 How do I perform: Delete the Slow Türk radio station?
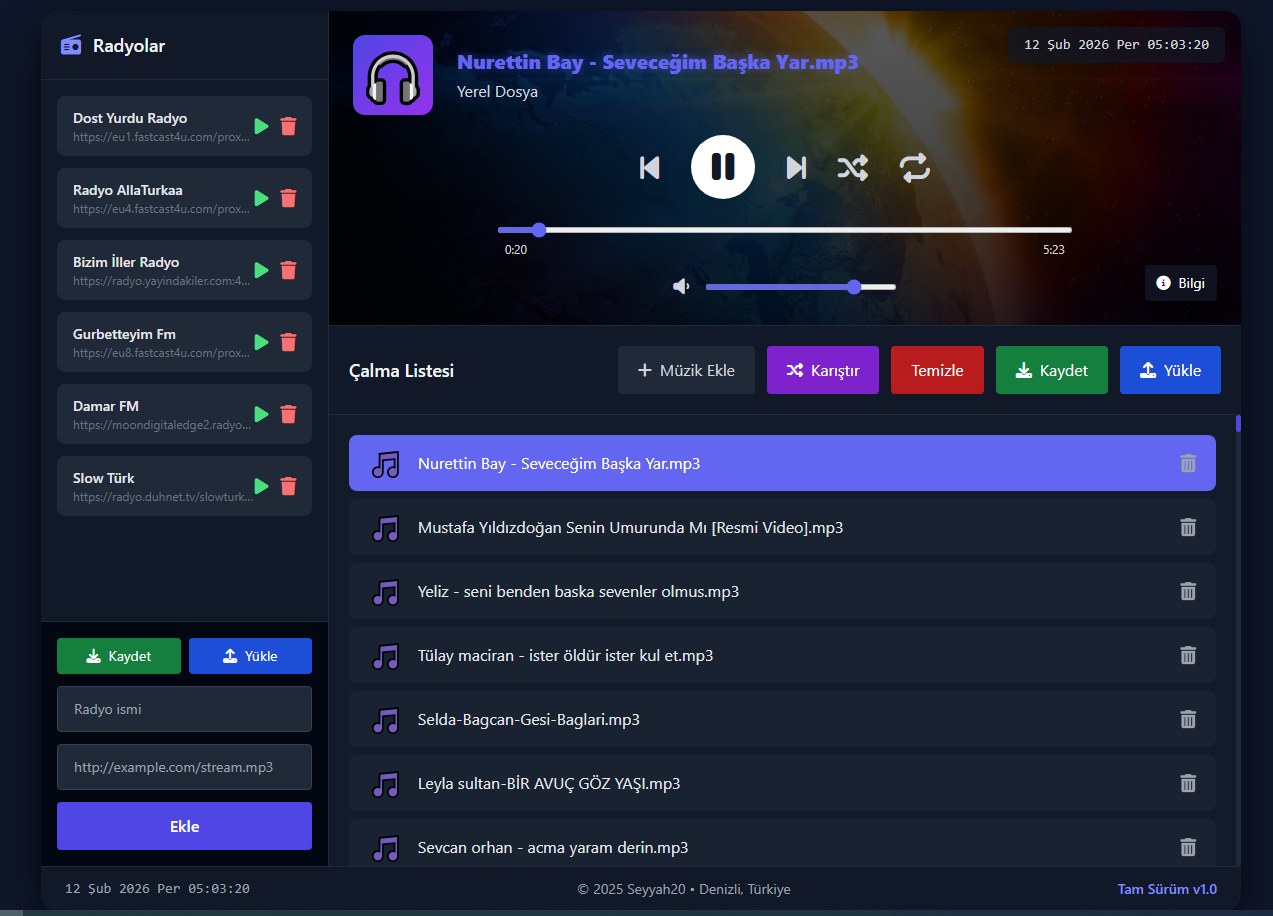(x=289, y=486)
